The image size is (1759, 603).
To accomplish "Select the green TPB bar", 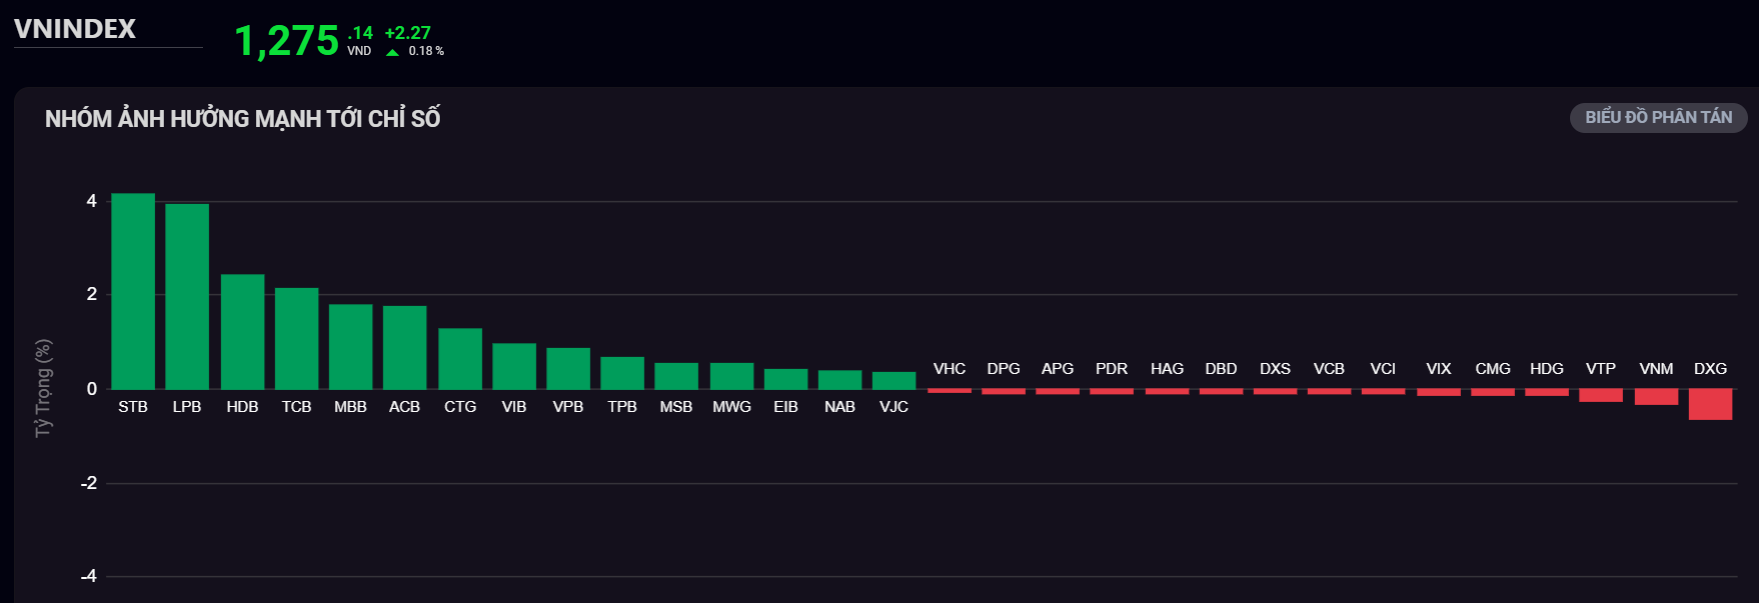I will tap(622, 373).
